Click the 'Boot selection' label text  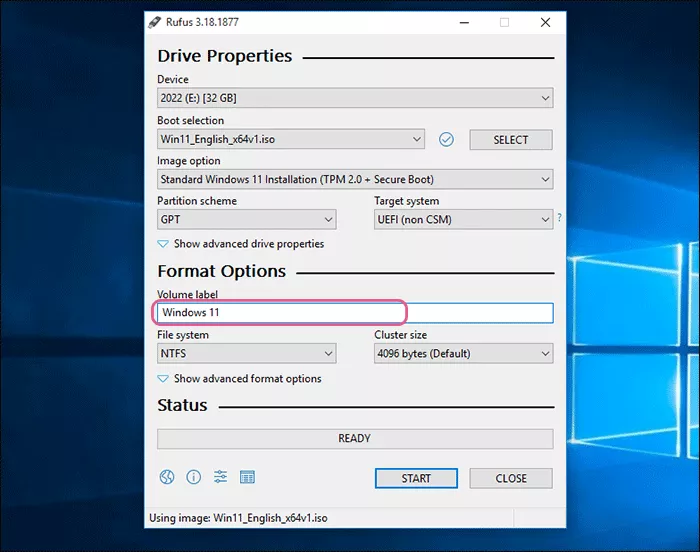190,121
